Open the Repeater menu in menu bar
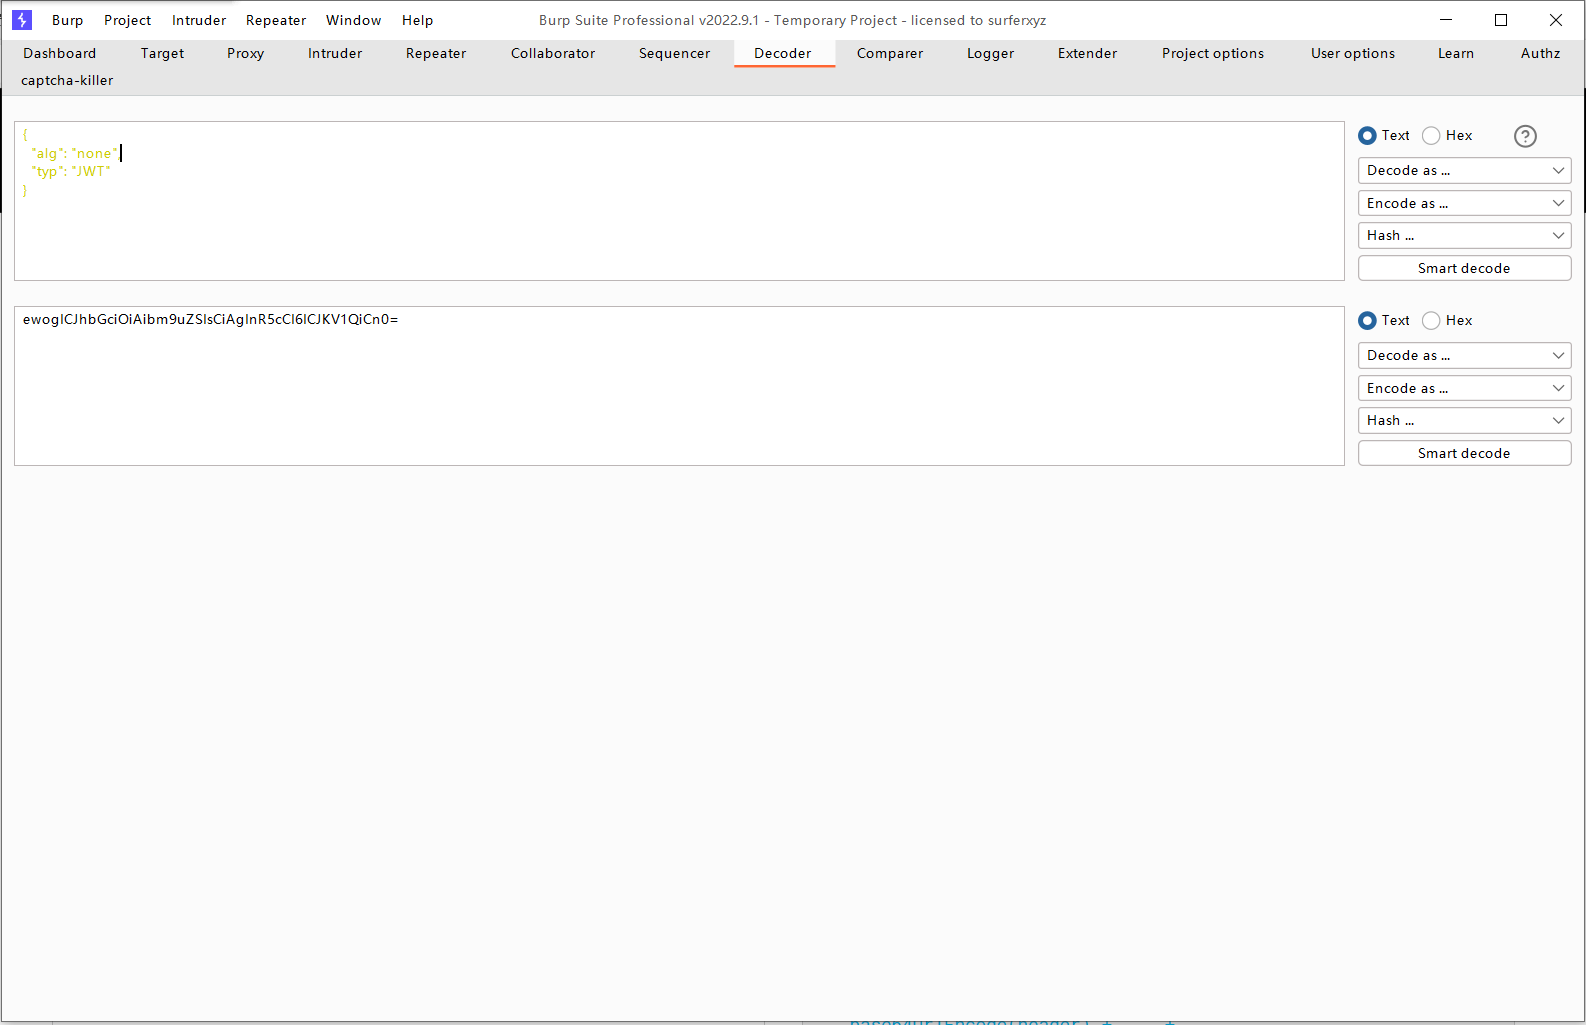Image resolution: width=1586 pixels, height=1025 pixels. 276,20
